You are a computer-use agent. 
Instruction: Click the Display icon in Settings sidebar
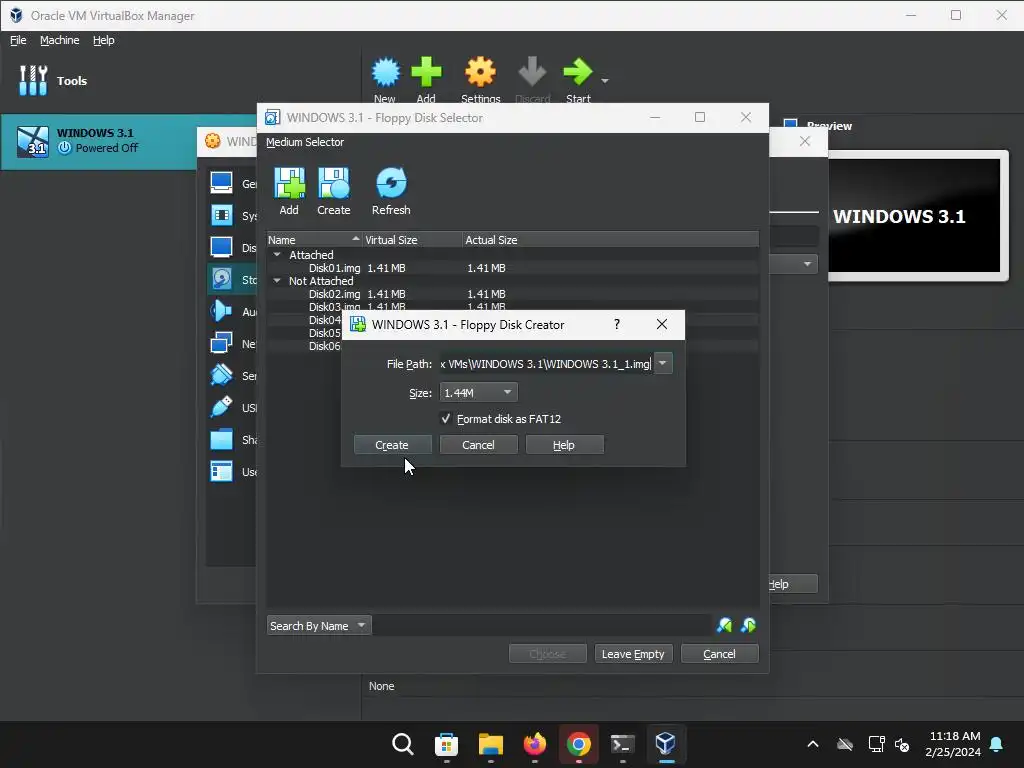(221, 248)
